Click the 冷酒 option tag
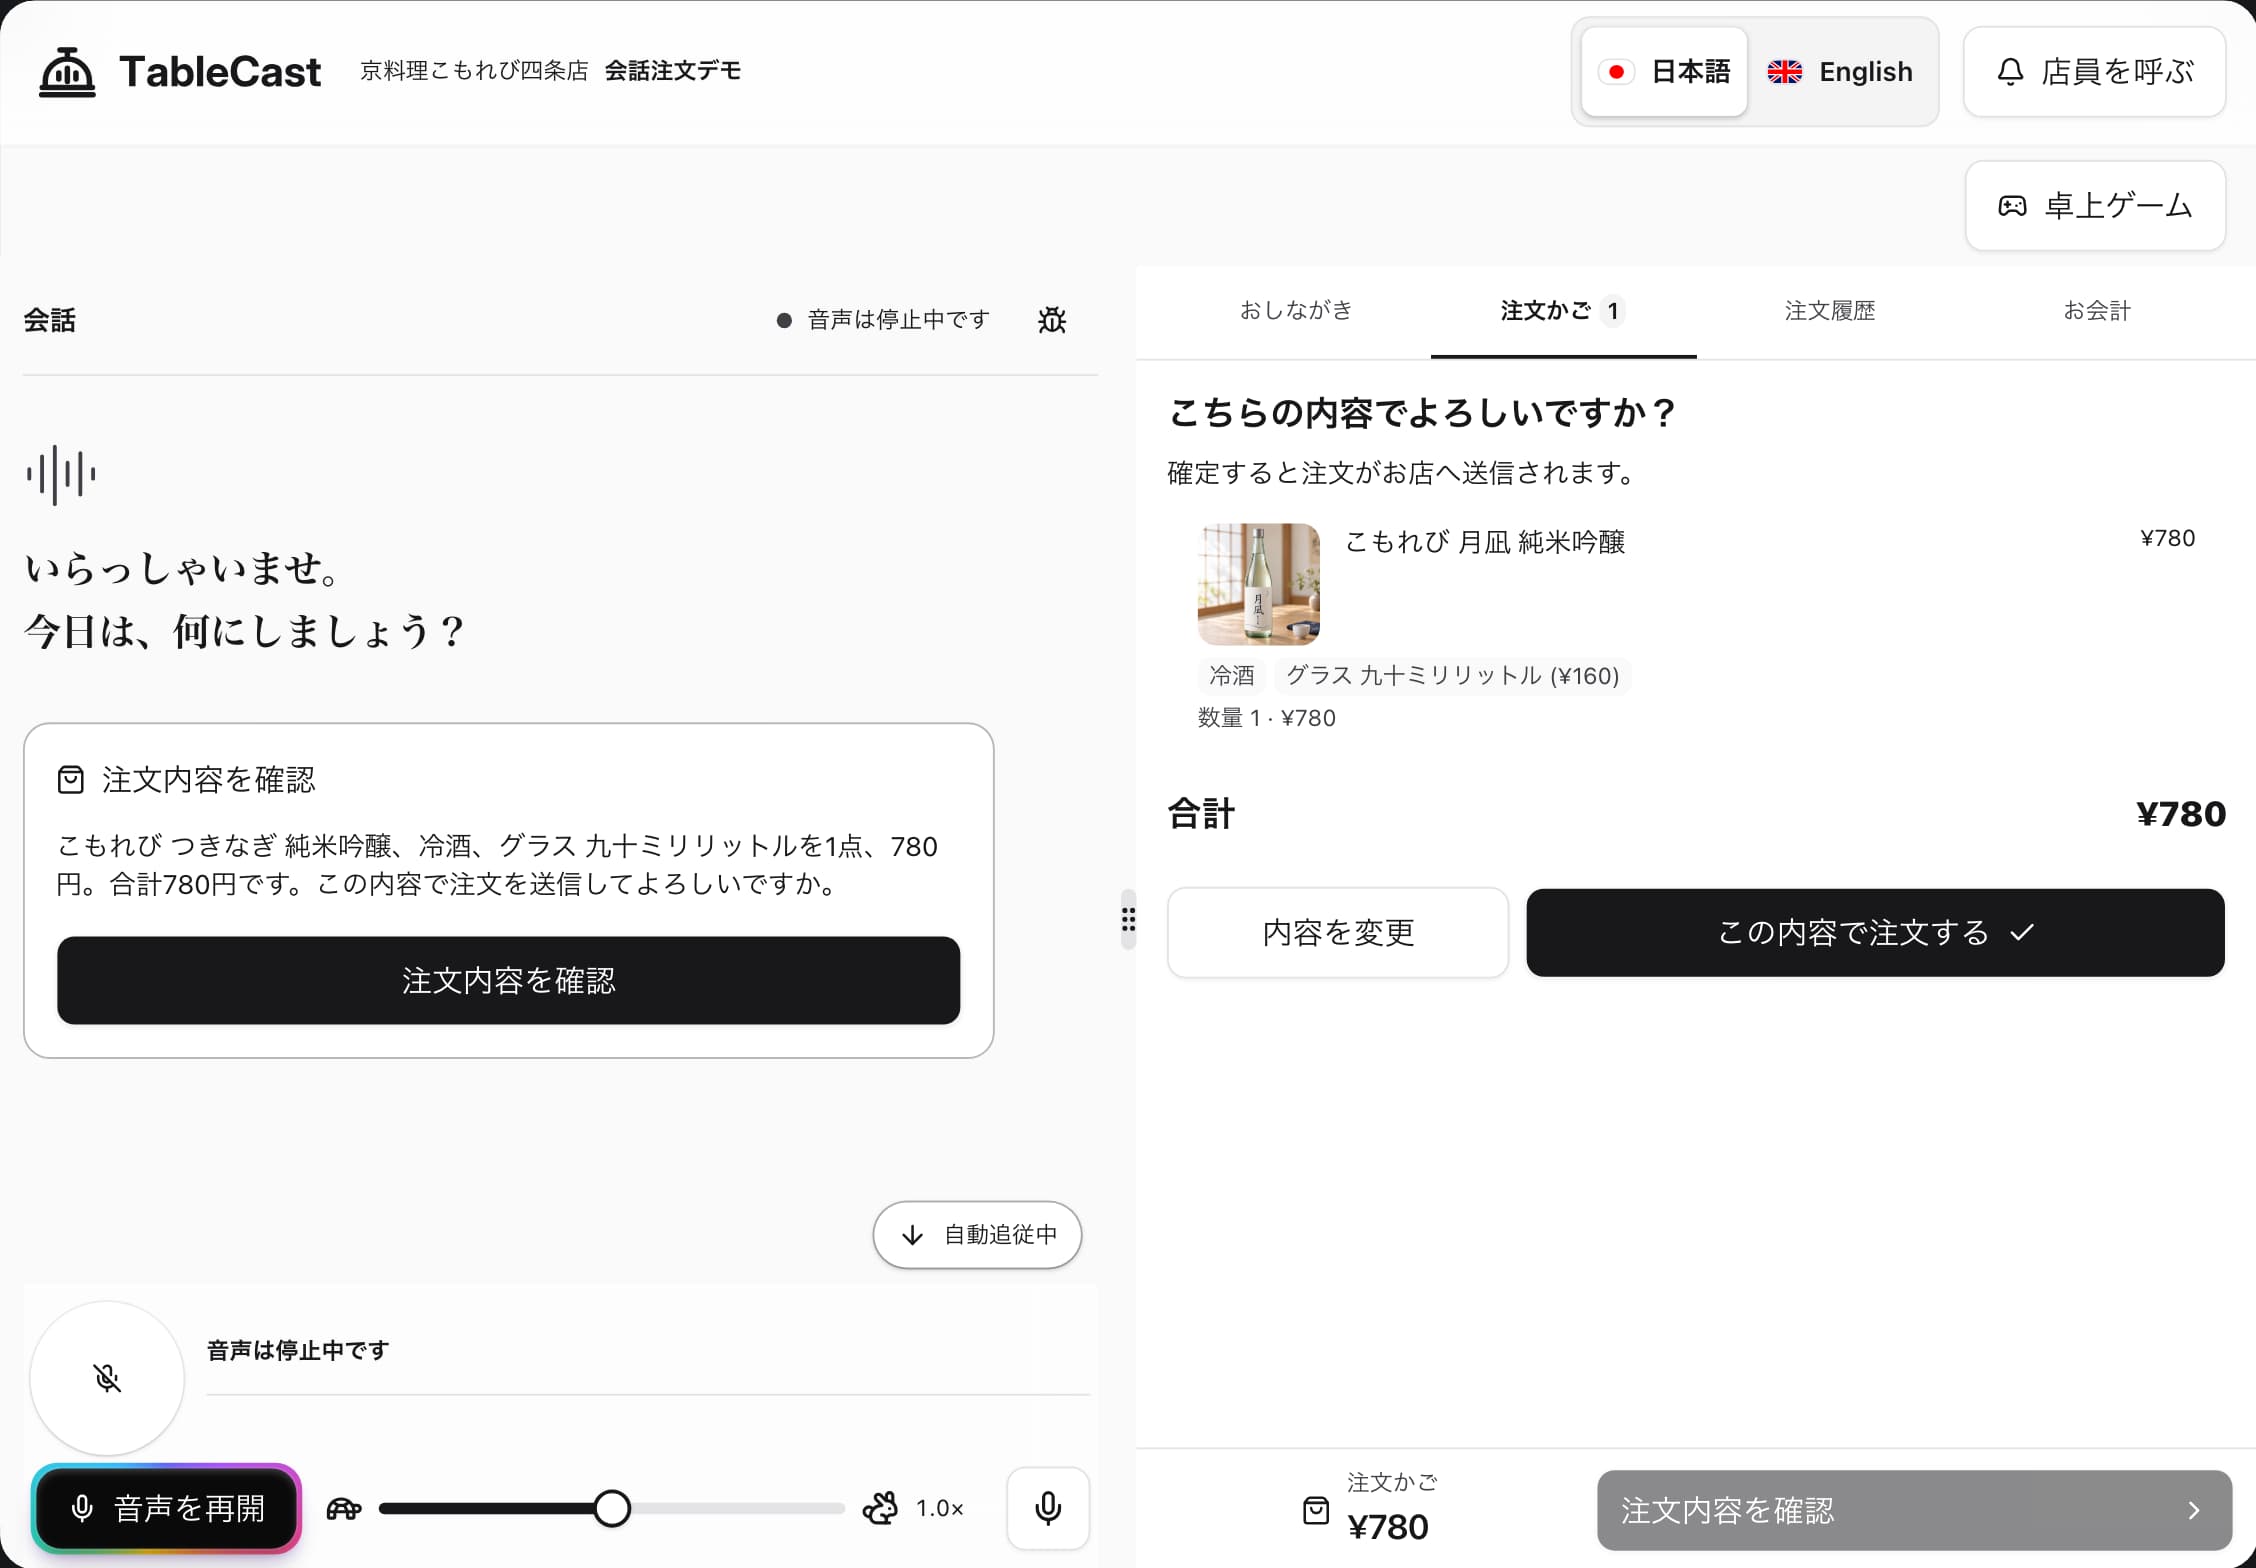2256x1568 pixels. click(x=1231, y=676)
